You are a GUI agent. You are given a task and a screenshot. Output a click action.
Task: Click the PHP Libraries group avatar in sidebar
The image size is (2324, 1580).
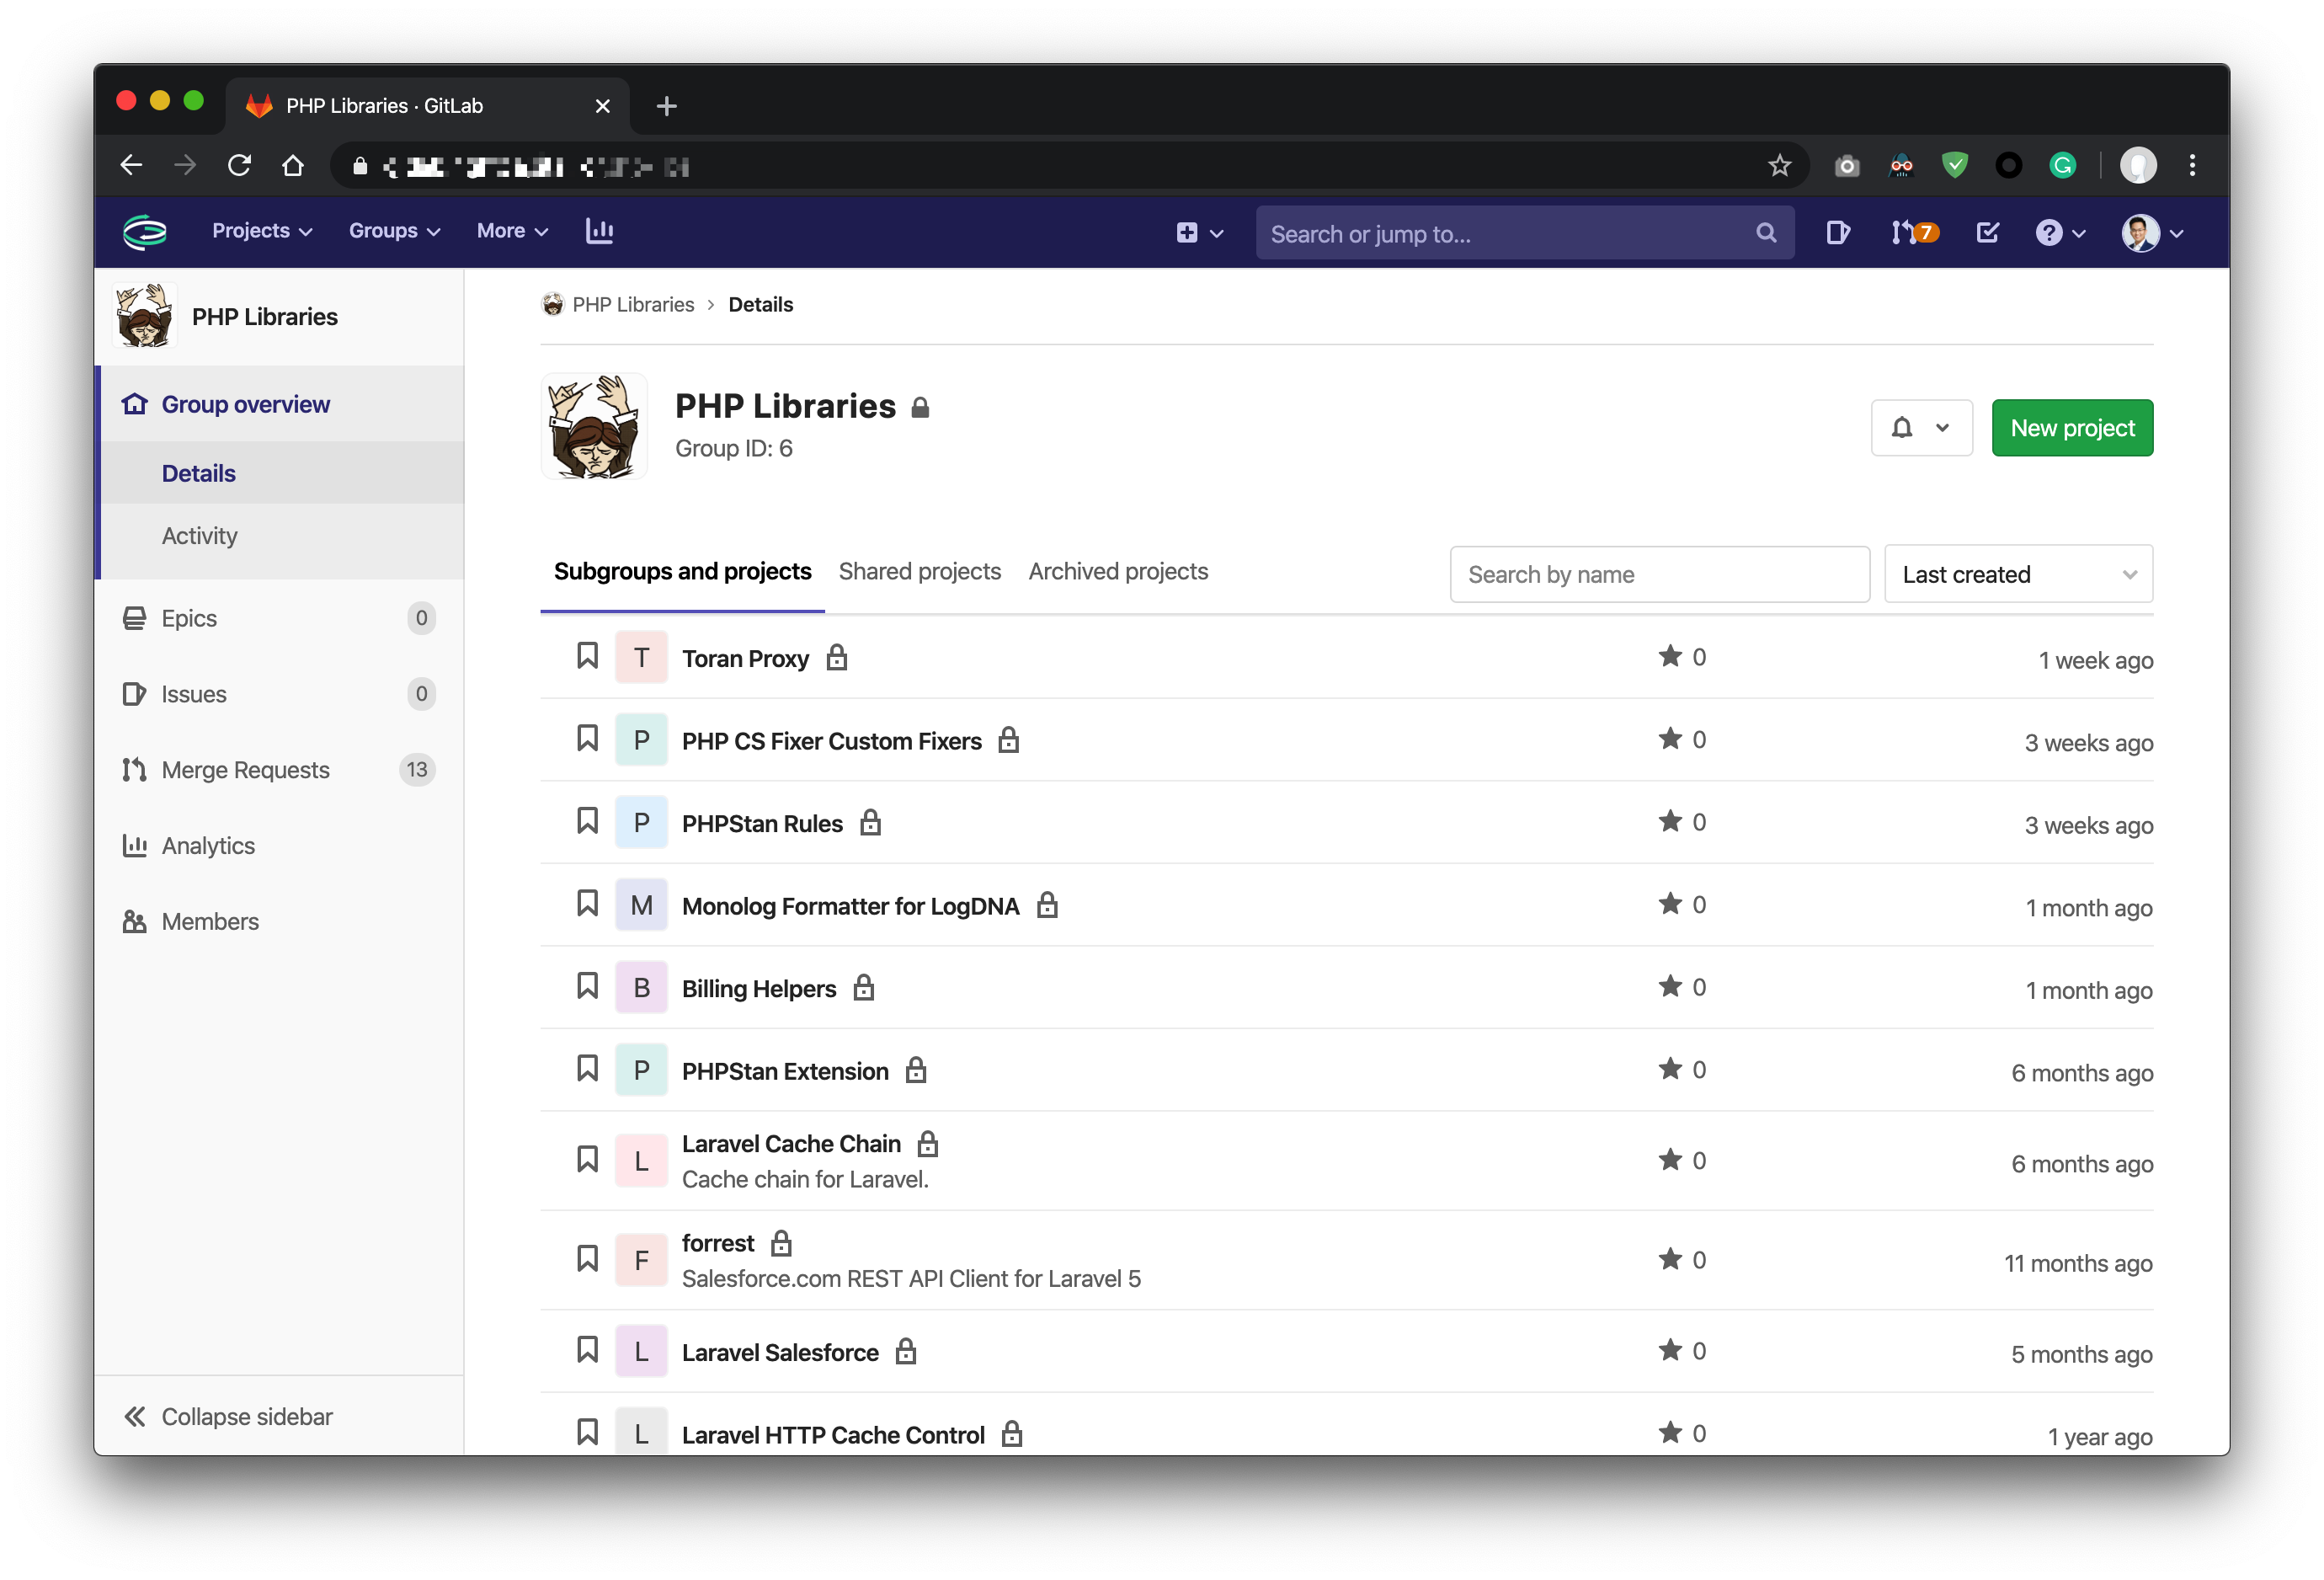click(144, 316)
